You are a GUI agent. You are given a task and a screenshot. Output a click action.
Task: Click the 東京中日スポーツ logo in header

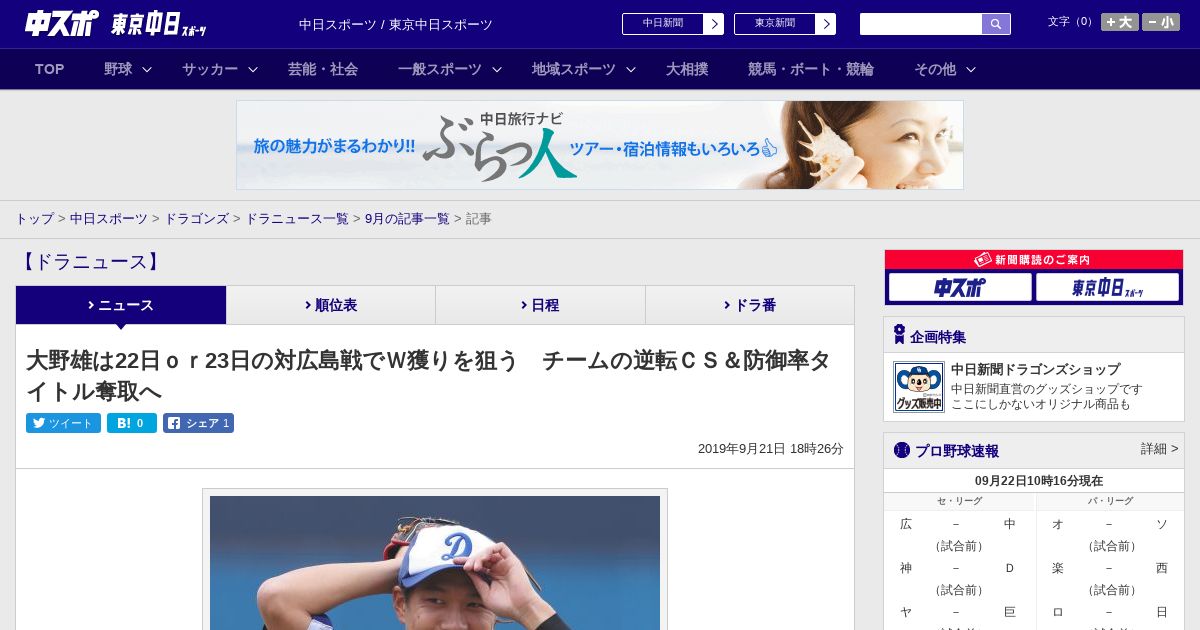click(x=159, y=24)
